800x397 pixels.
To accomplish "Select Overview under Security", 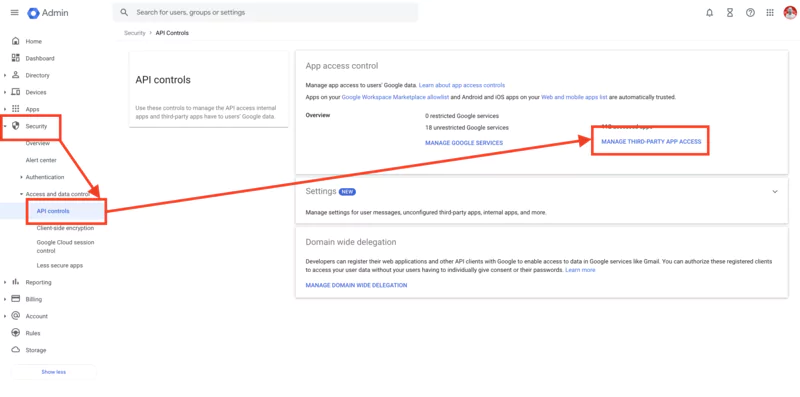I will [x=38, y=143].
